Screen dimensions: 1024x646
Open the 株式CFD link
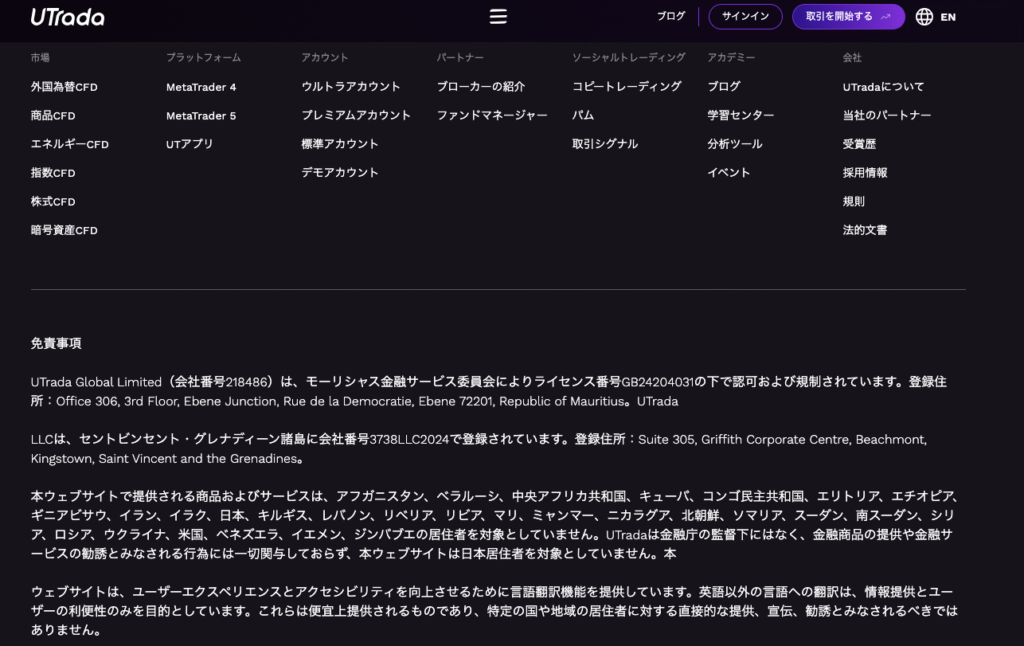[53, 202]
